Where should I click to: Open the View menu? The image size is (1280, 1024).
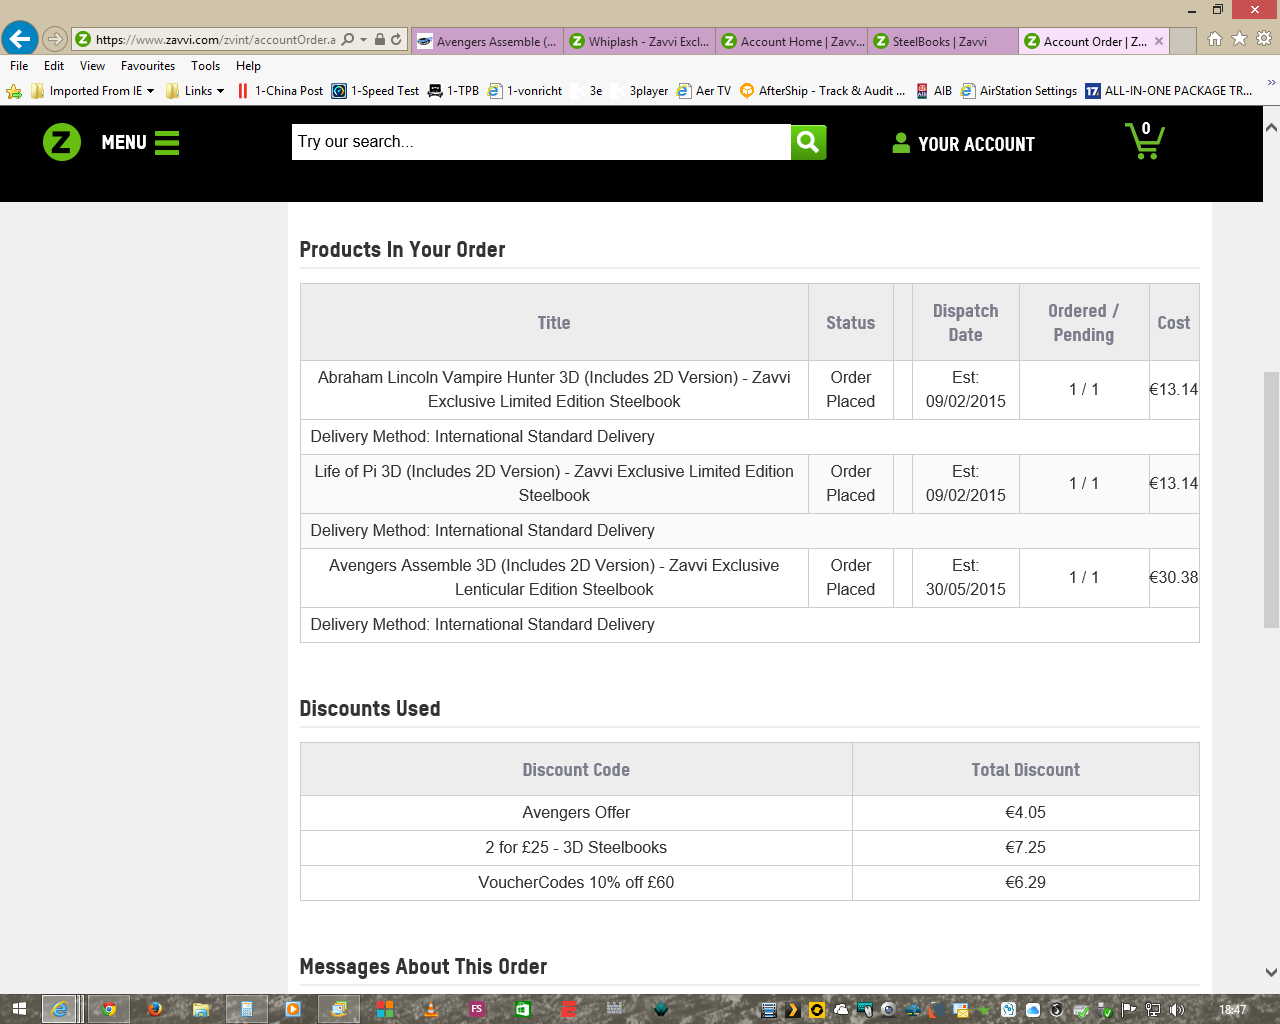(92, 66)
